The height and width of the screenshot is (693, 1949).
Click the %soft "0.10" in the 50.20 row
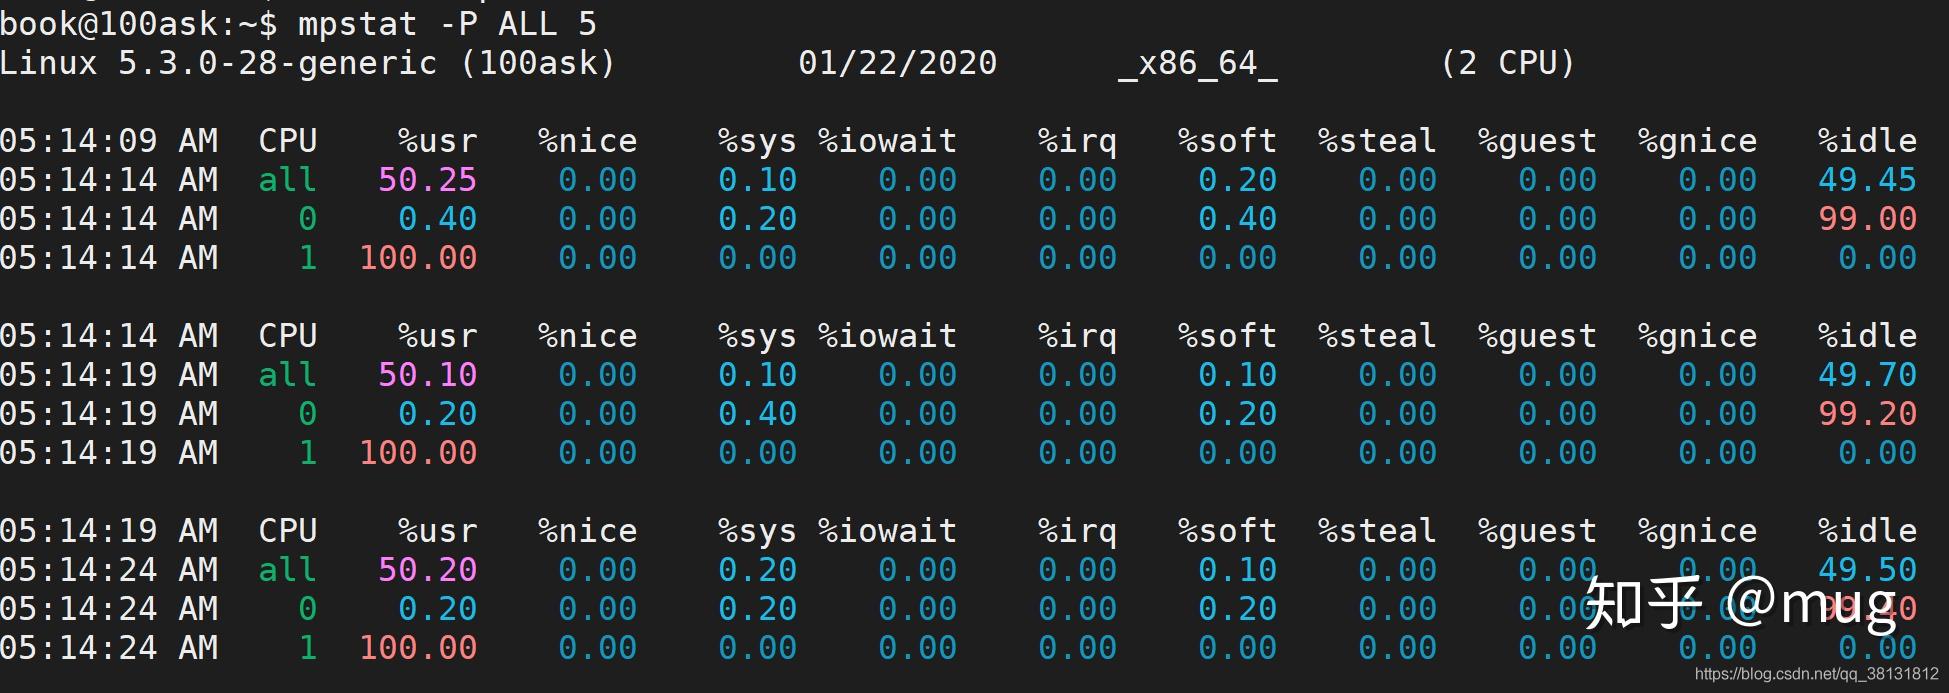point(1238,570)
